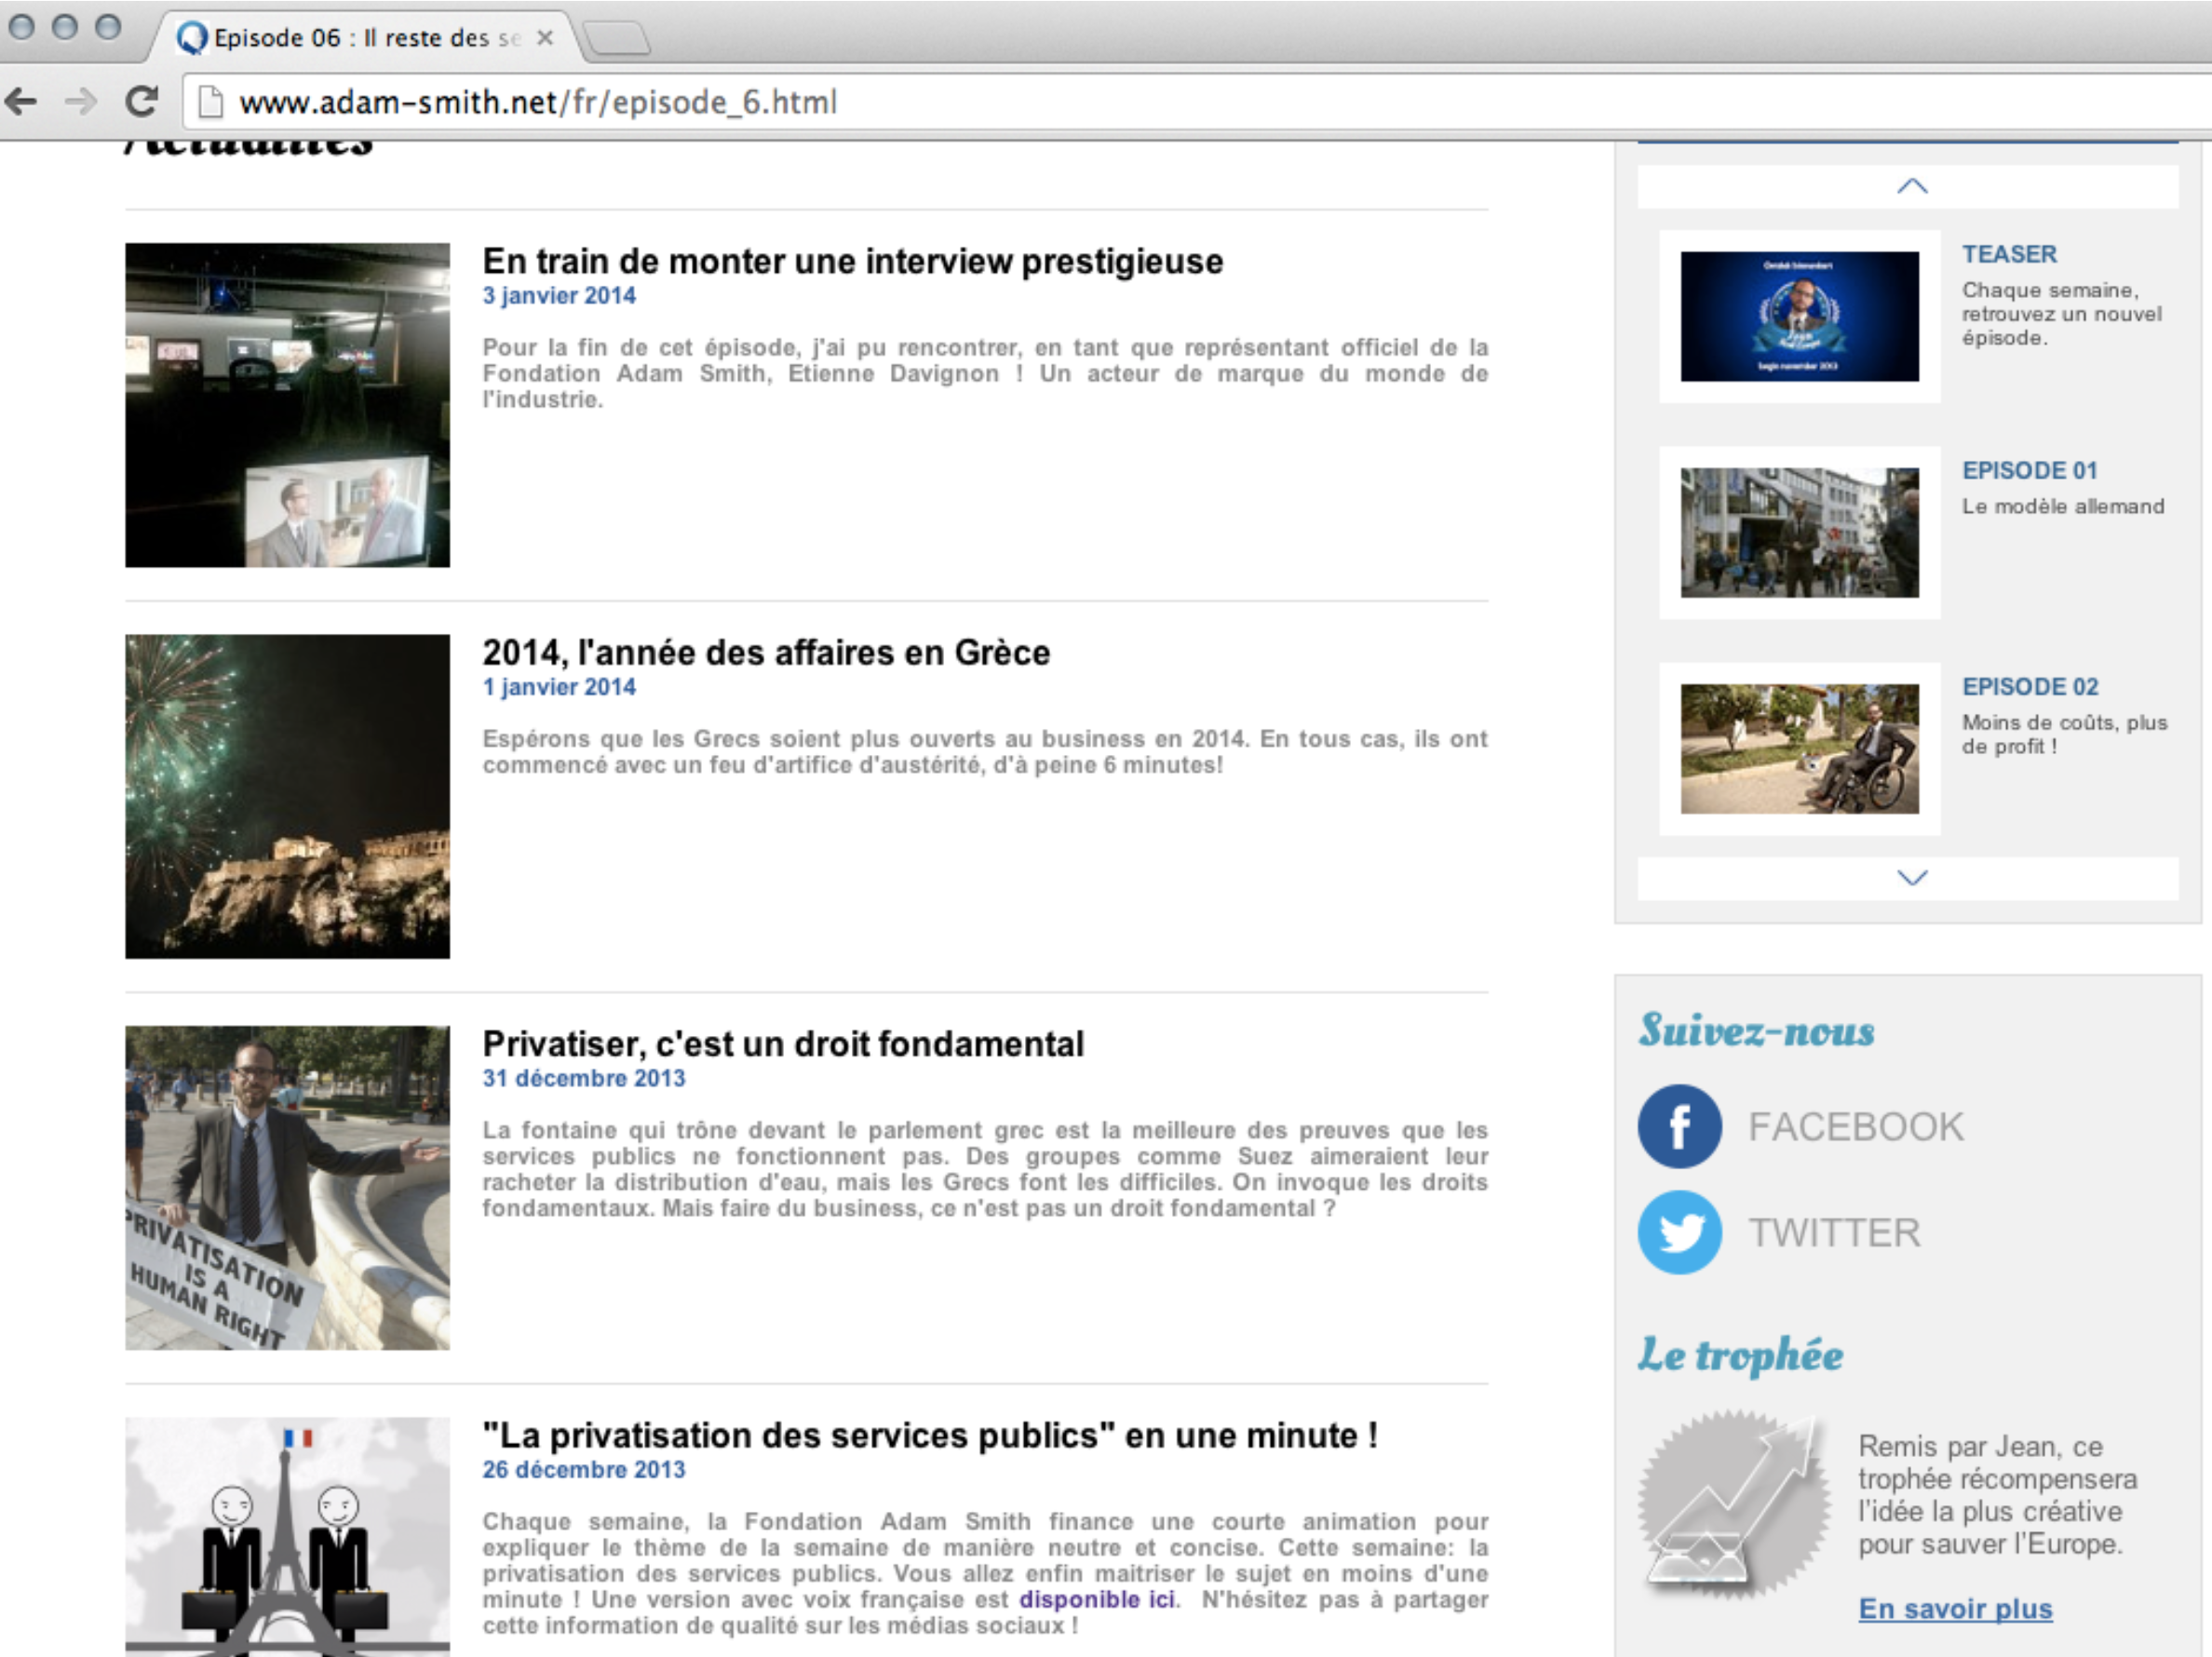Click the date '31 décembre 2013'
Viewport: 2212px width, 1657px height.
coord(584,1078)
